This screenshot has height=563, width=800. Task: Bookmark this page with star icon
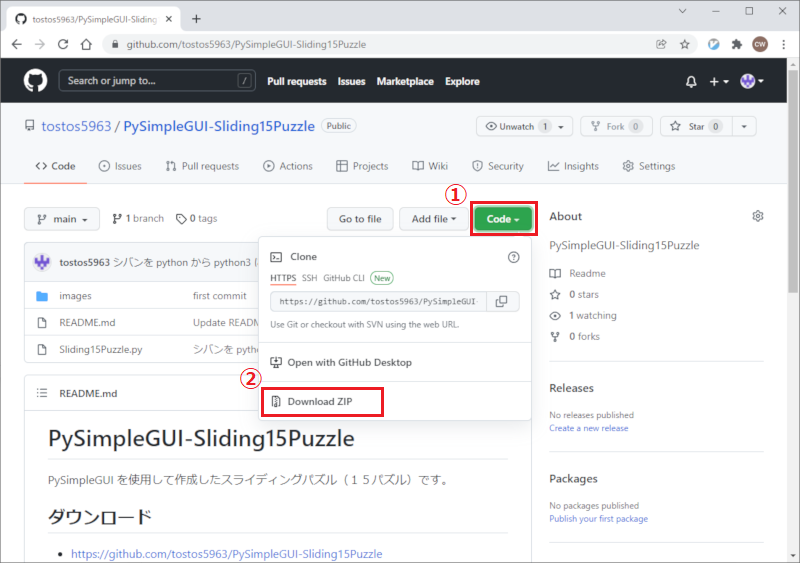685,44
